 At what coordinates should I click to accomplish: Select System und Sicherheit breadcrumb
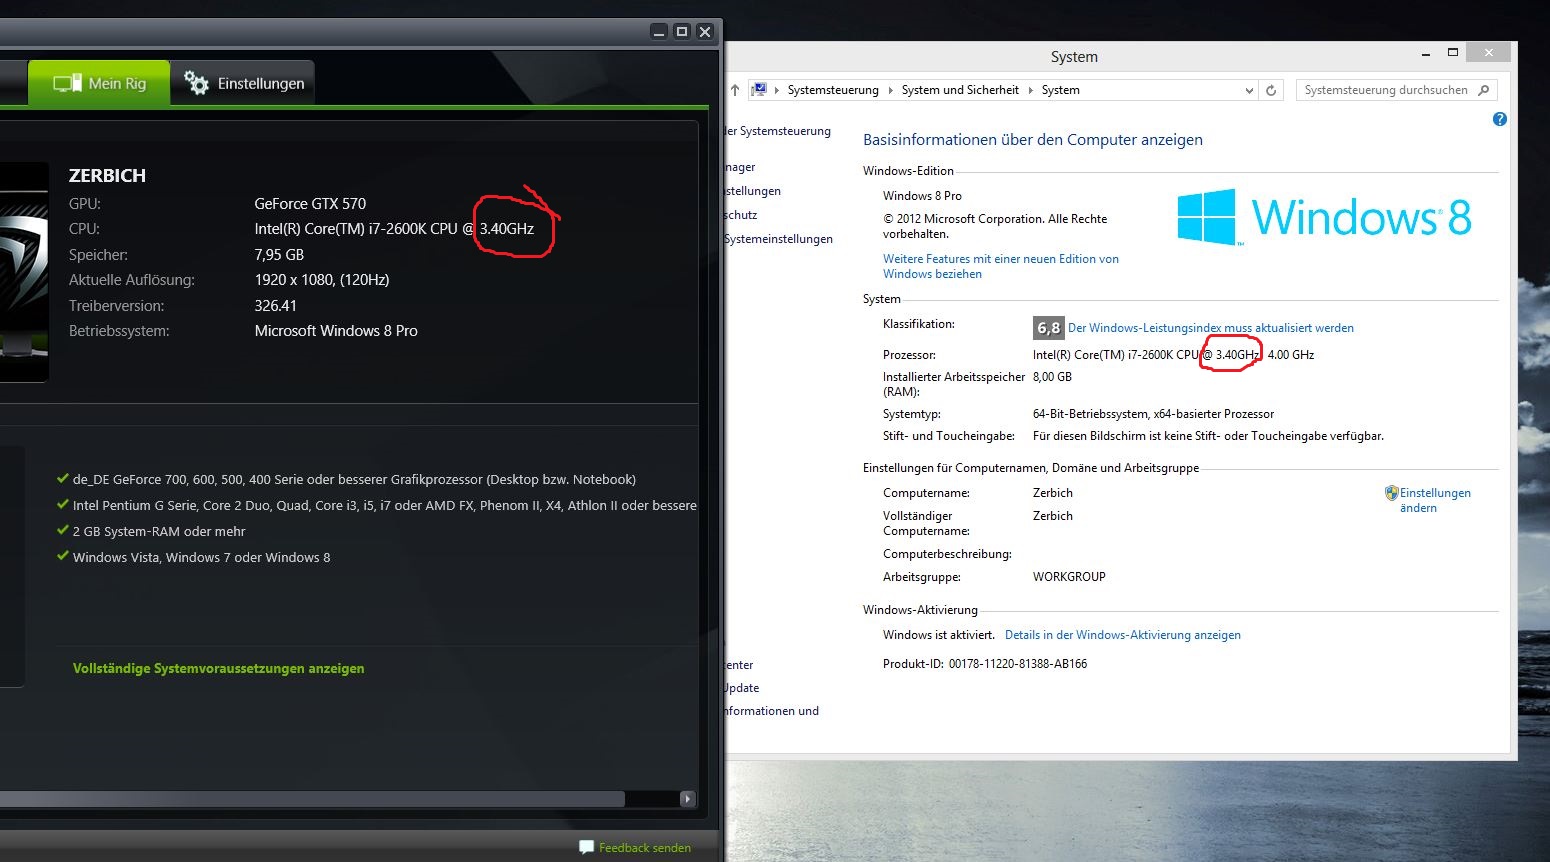pos(960,90)
